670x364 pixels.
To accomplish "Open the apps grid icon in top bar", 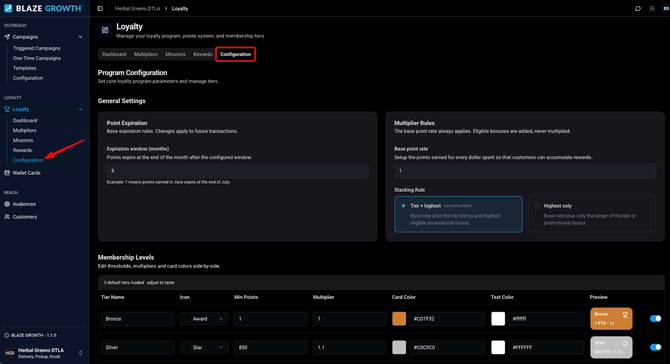I will pos(652,9).
